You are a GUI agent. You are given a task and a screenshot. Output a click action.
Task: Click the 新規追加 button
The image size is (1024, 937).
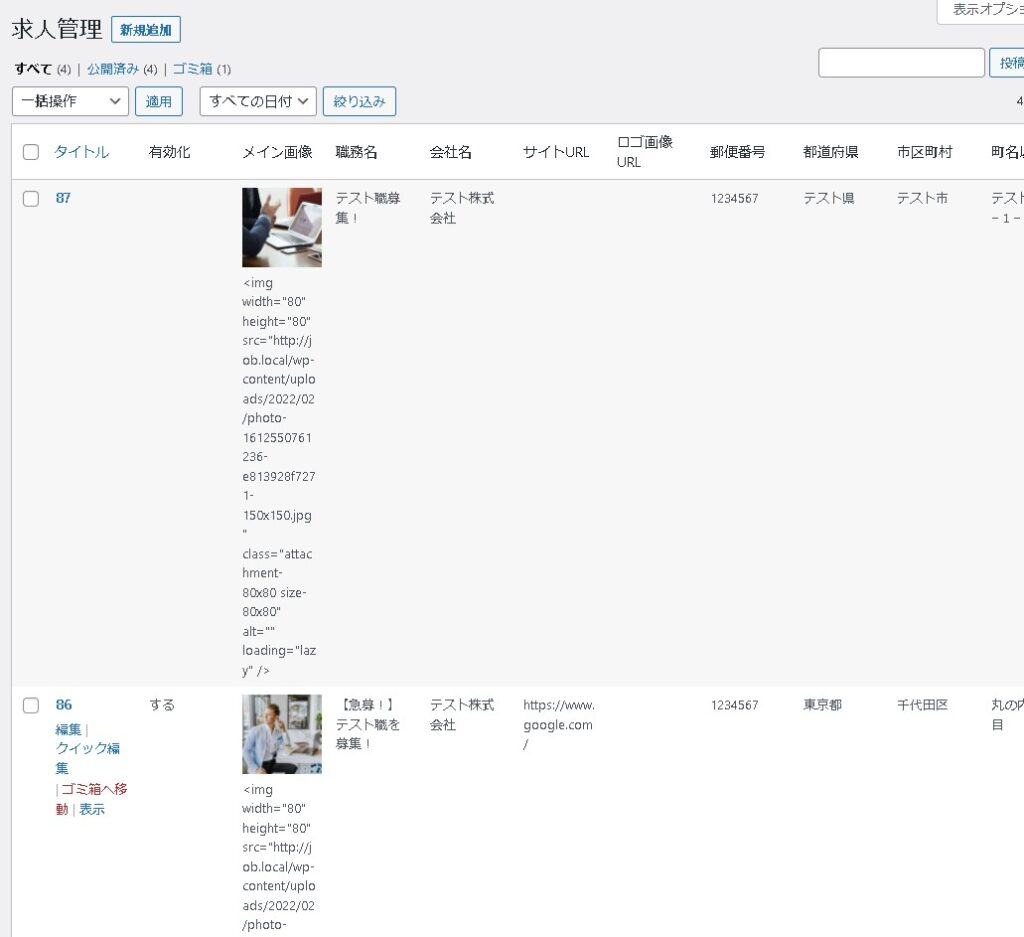[x=146, y=30]
